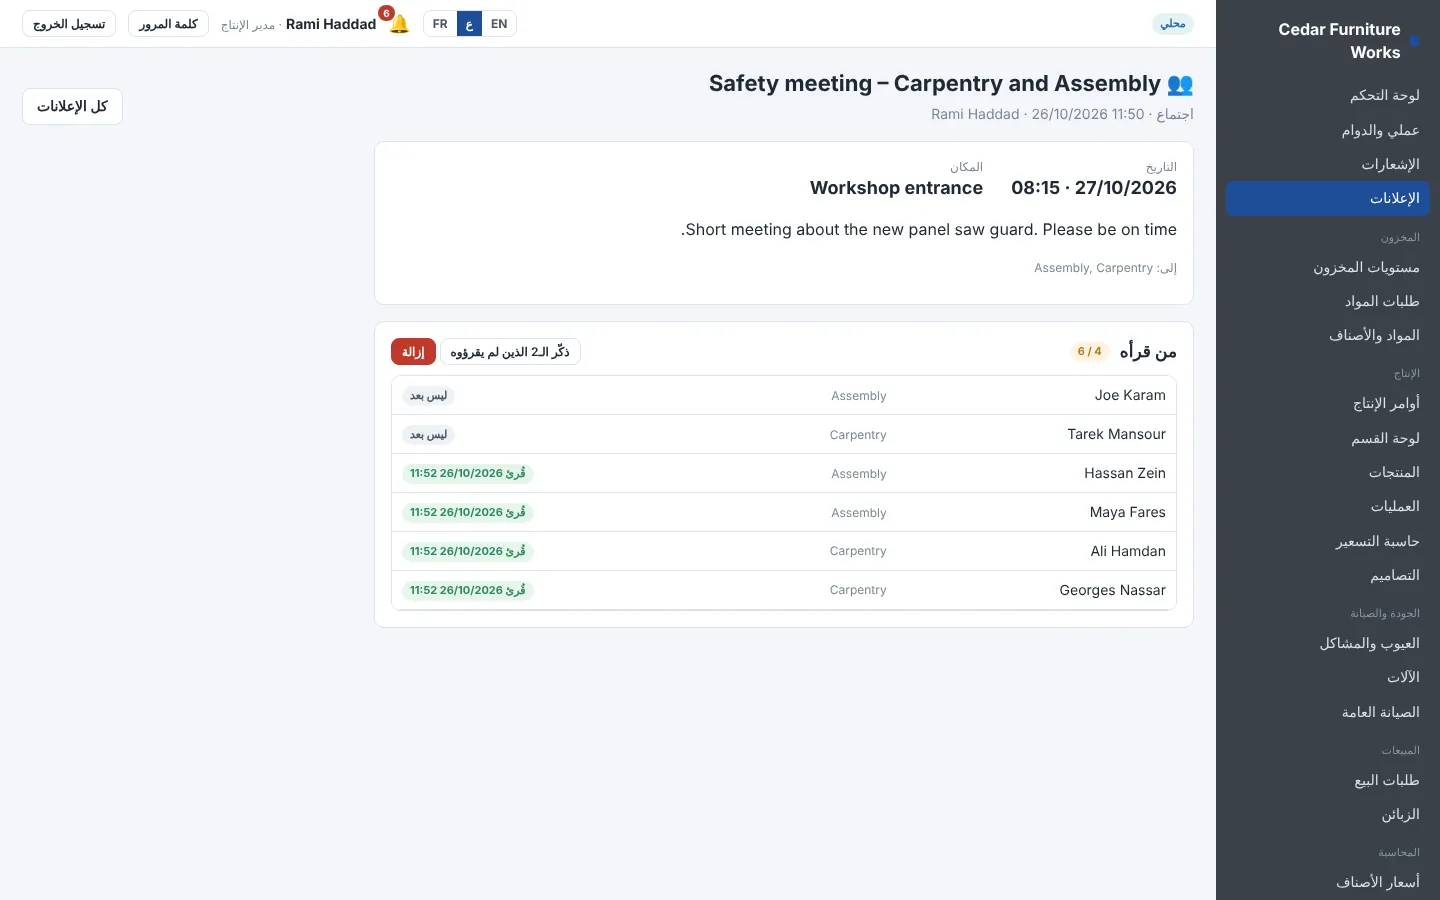Click the 6 / 4 read count badge
This screenshot has width=1440, height=900.
pos(1090,352)
